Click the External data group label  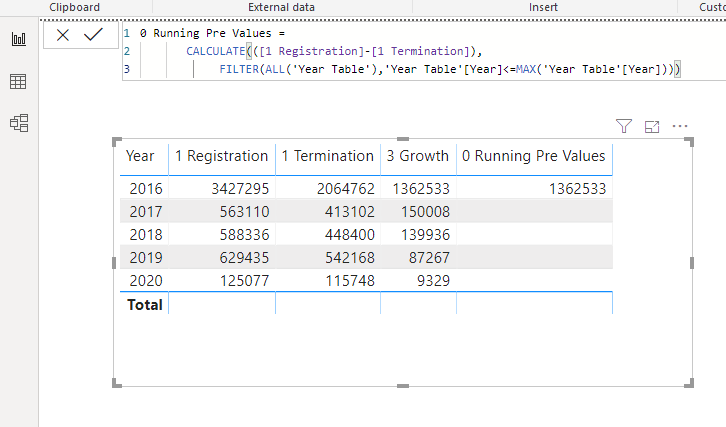282,7
